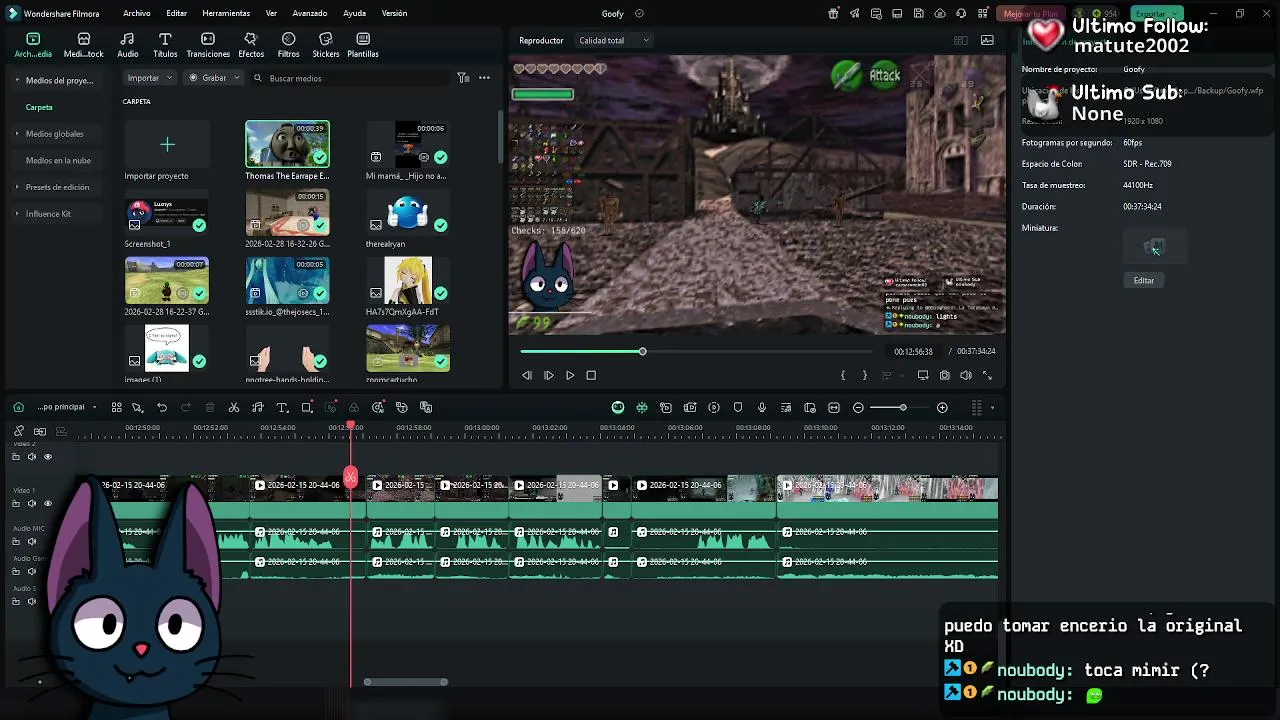The height and width of the screenshot is (720, 1280).
Task: Open the Herramientas menu
Action: pyautogui.click(x=226, y=13)
